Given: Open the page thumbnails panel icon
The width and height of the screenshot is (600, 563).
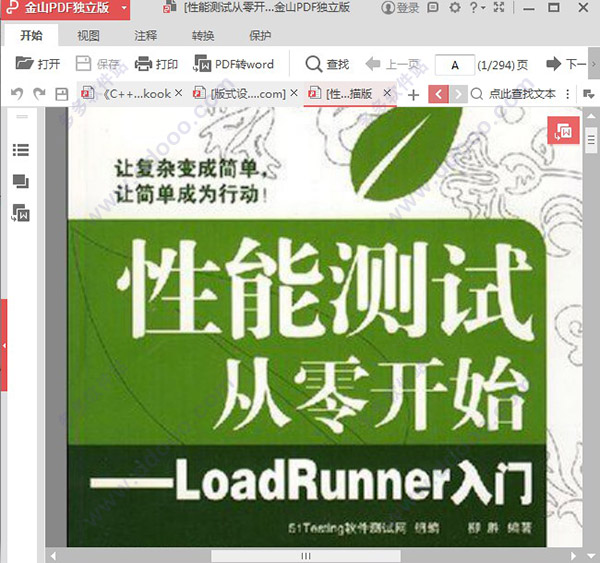Looking at the screenshot, I should (21, 181).
